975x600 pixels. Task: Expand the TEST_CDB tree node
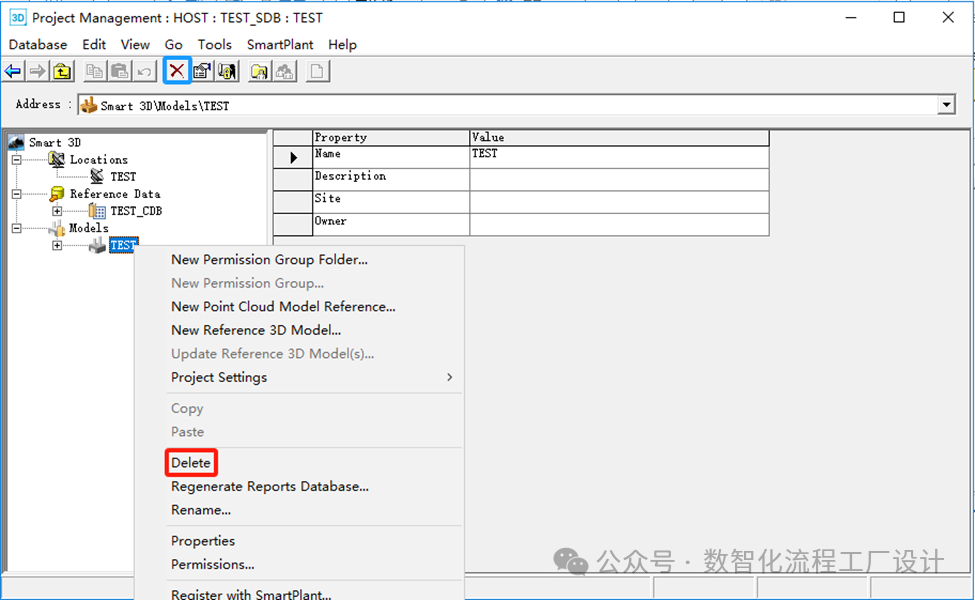tap(57, 211)
